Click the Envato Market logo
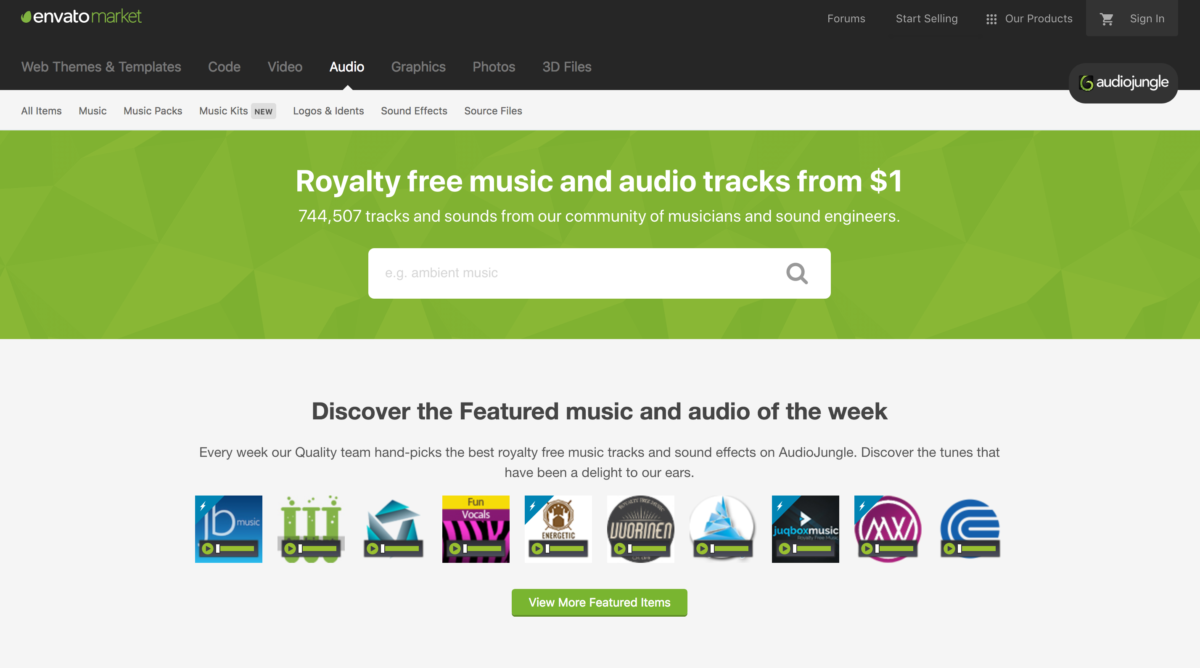The height and width of the screenshot is (668, 1200). click(82, 17)
